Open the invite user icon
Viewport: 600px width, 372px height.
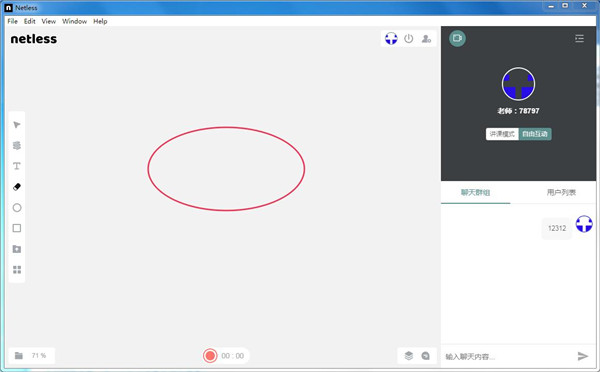point(426,39)
